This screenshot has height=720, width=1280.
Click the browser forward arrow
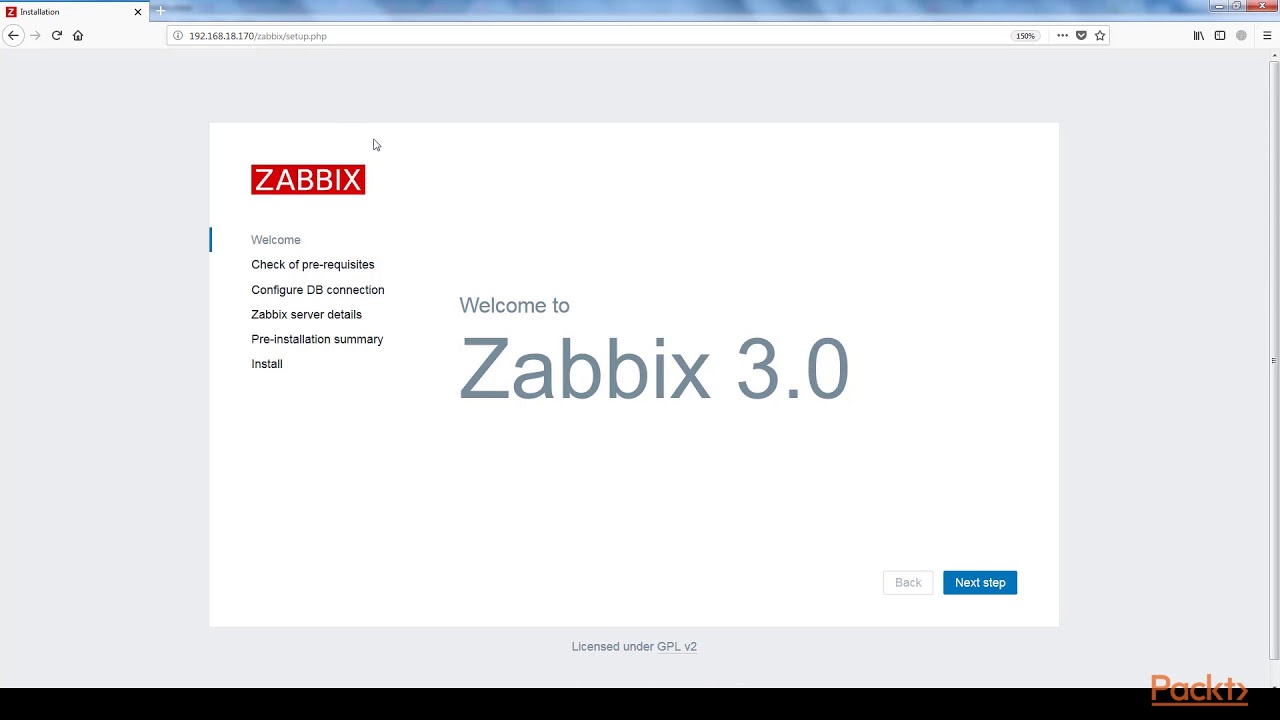(35, 35)
